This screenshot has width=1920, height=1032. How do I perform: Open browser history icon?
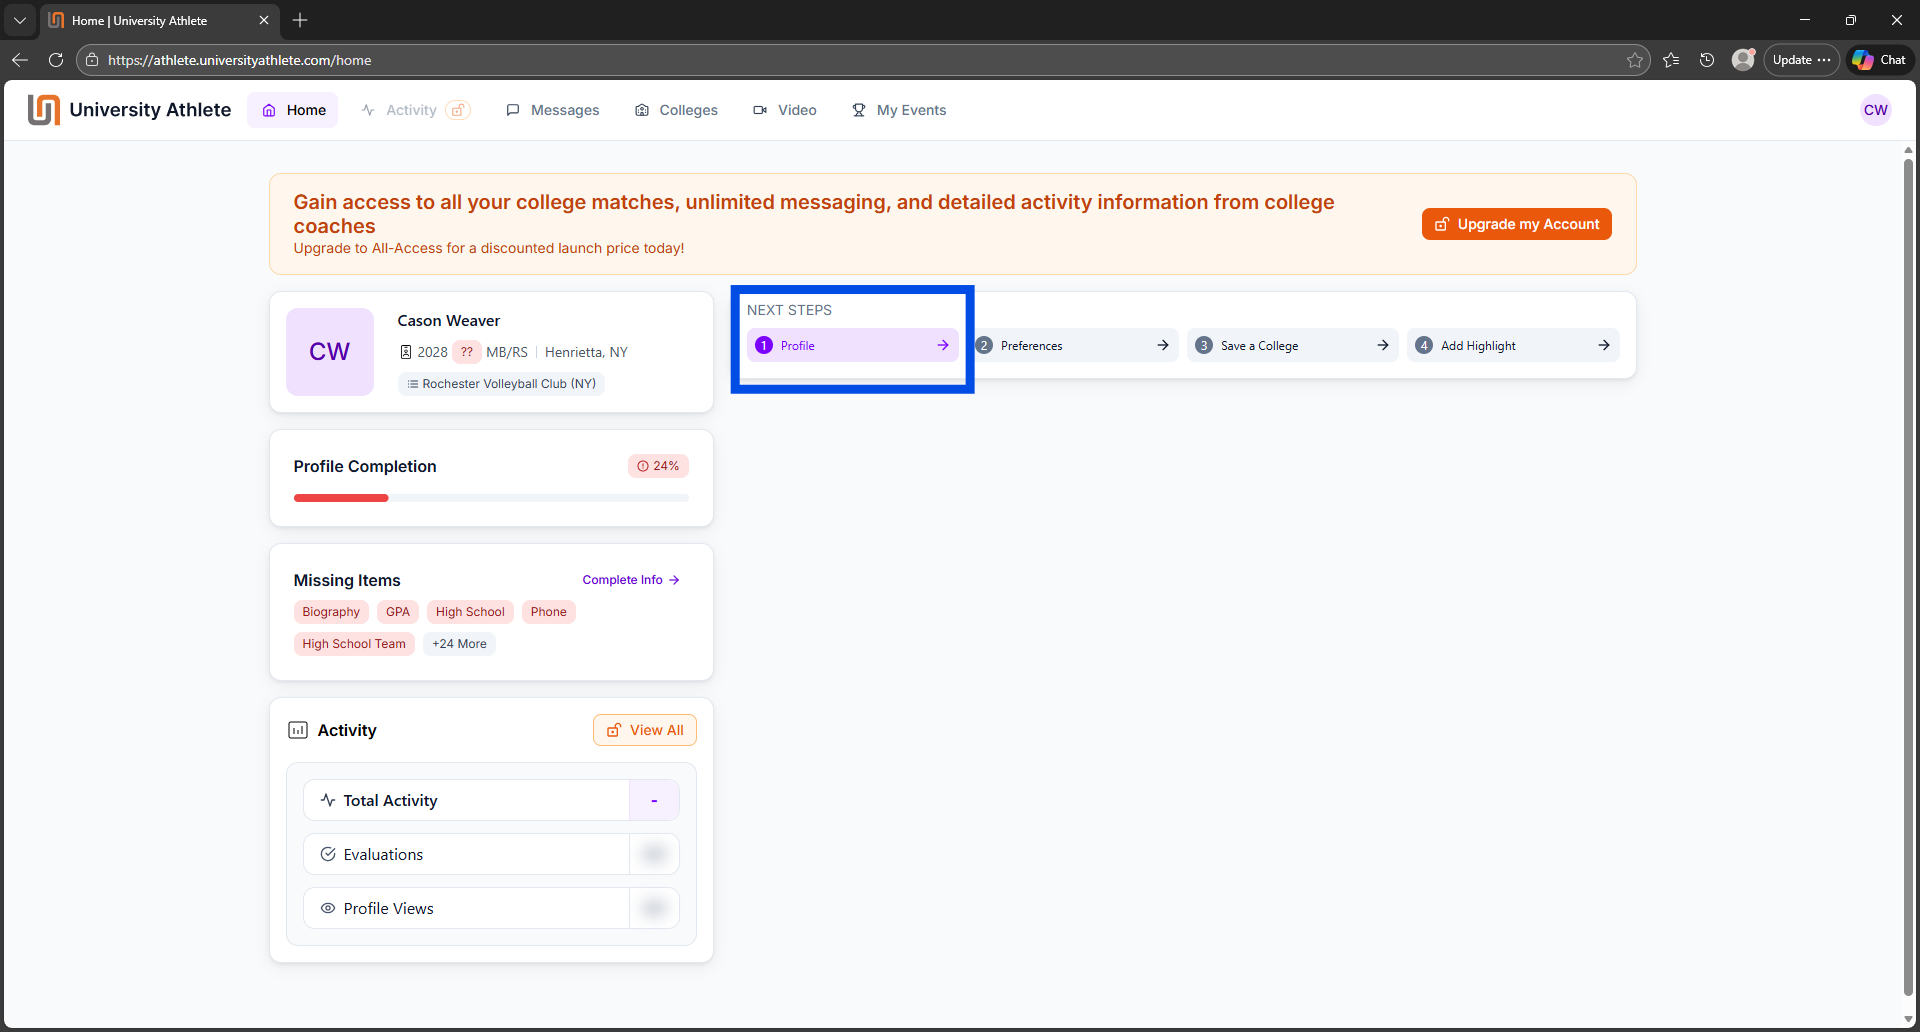pos(1707,60)
